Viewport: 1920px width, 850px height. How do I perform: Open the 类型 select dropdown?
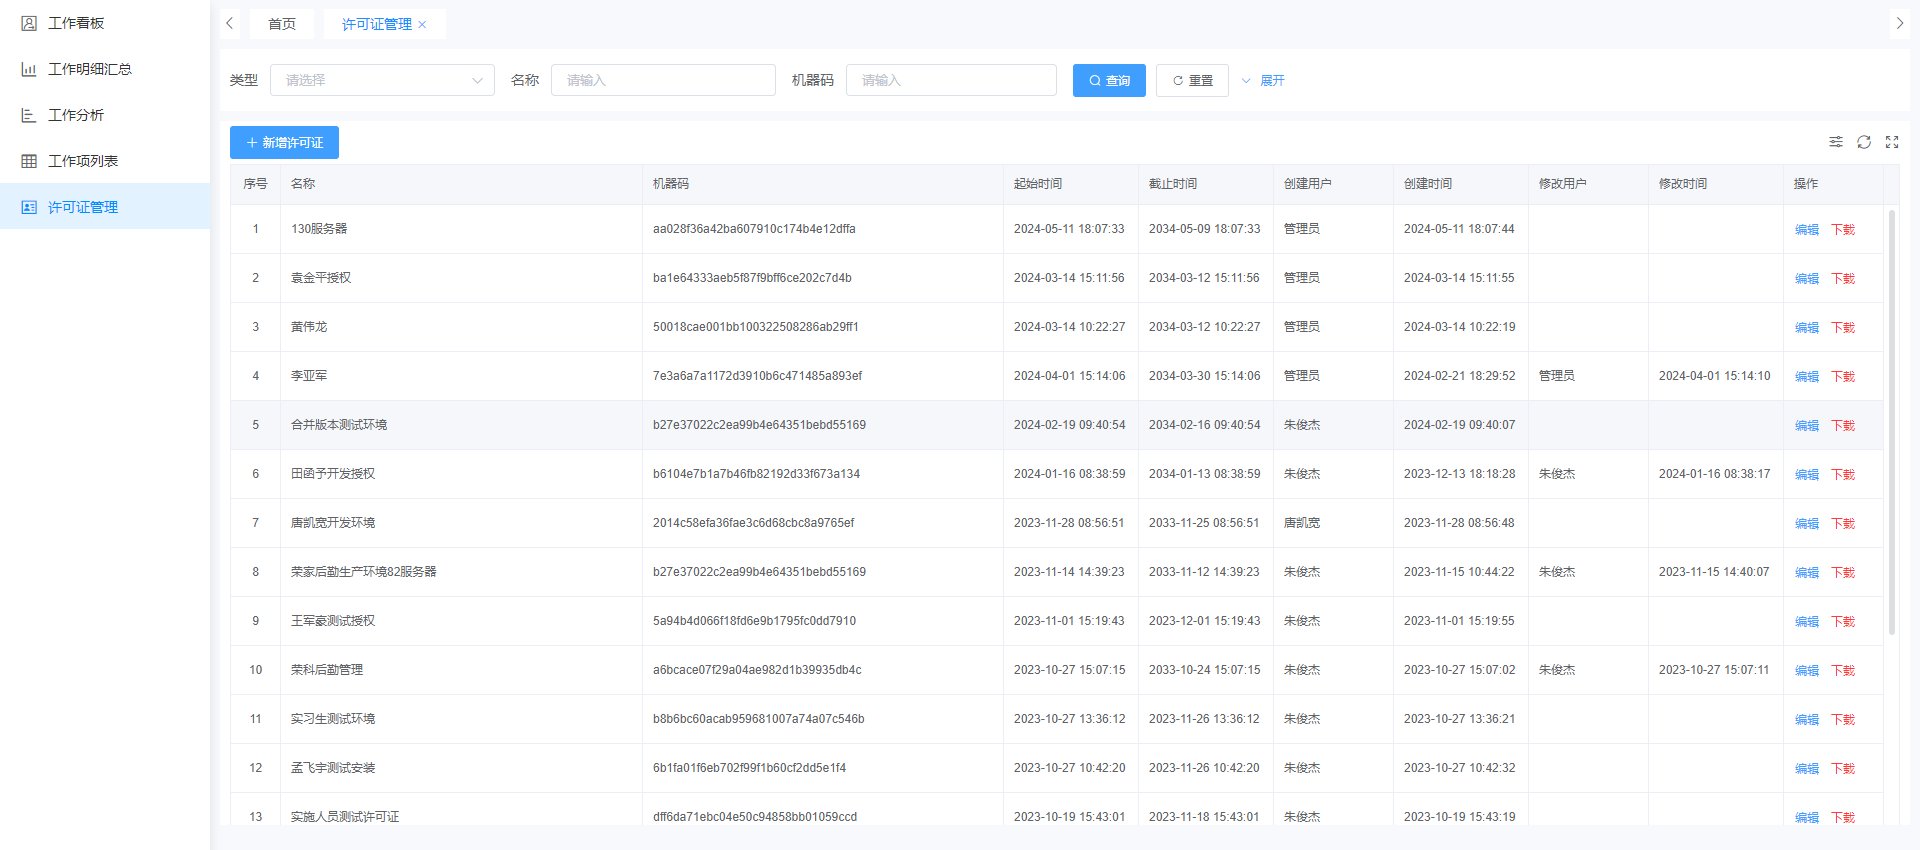coord(382,80)
